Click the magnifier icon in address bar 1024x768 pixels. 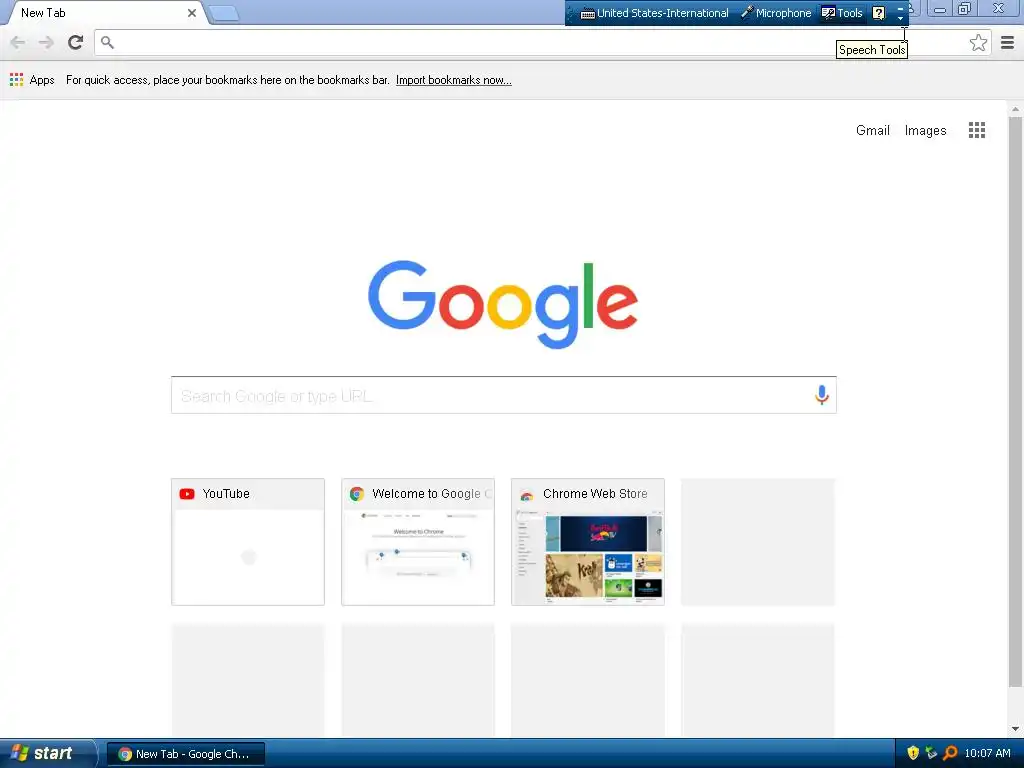107,42
